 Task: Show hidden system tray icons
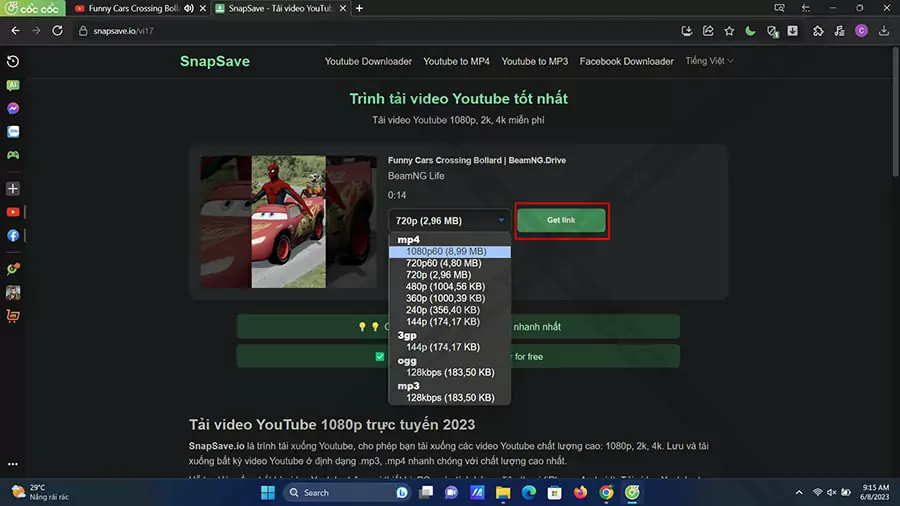point(799,492)
